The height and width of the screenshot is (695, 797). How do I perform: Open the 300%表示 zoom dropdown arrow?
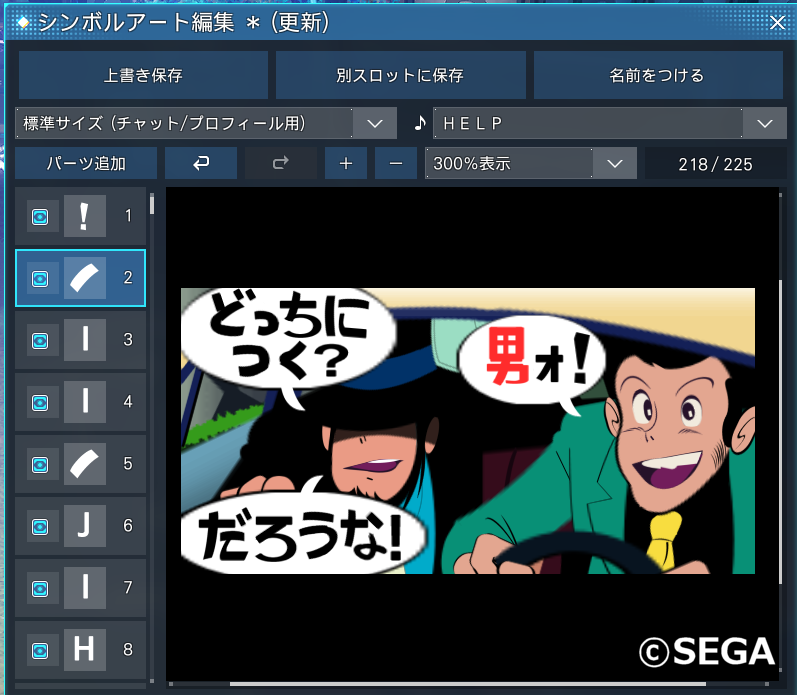(615, 163)
